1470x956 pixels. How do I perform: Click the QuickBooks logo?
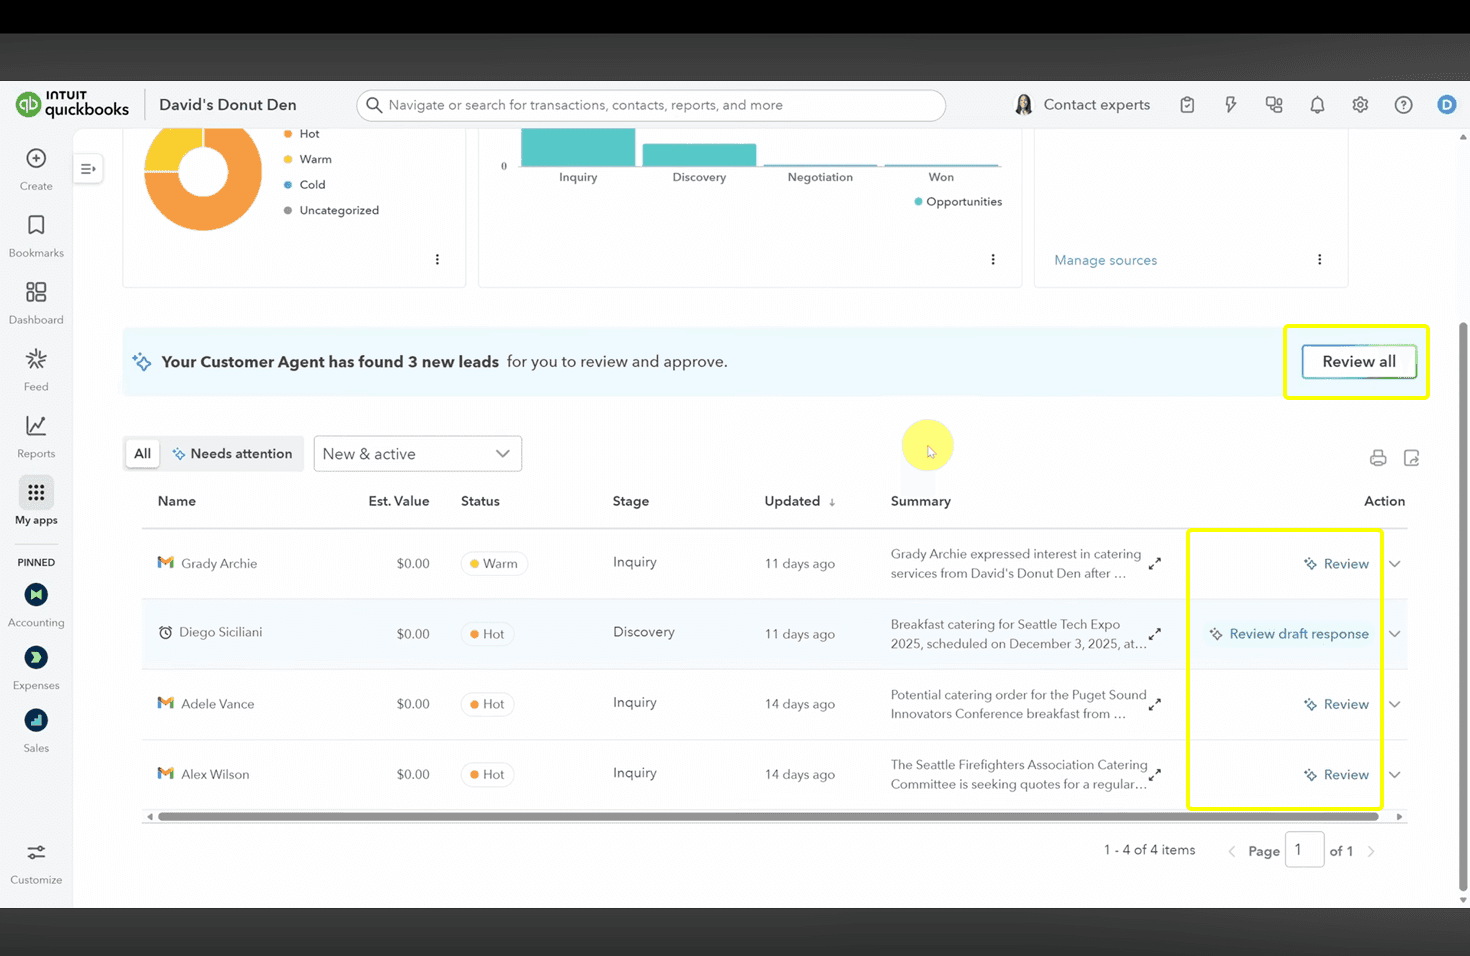[x=72, y=104]
